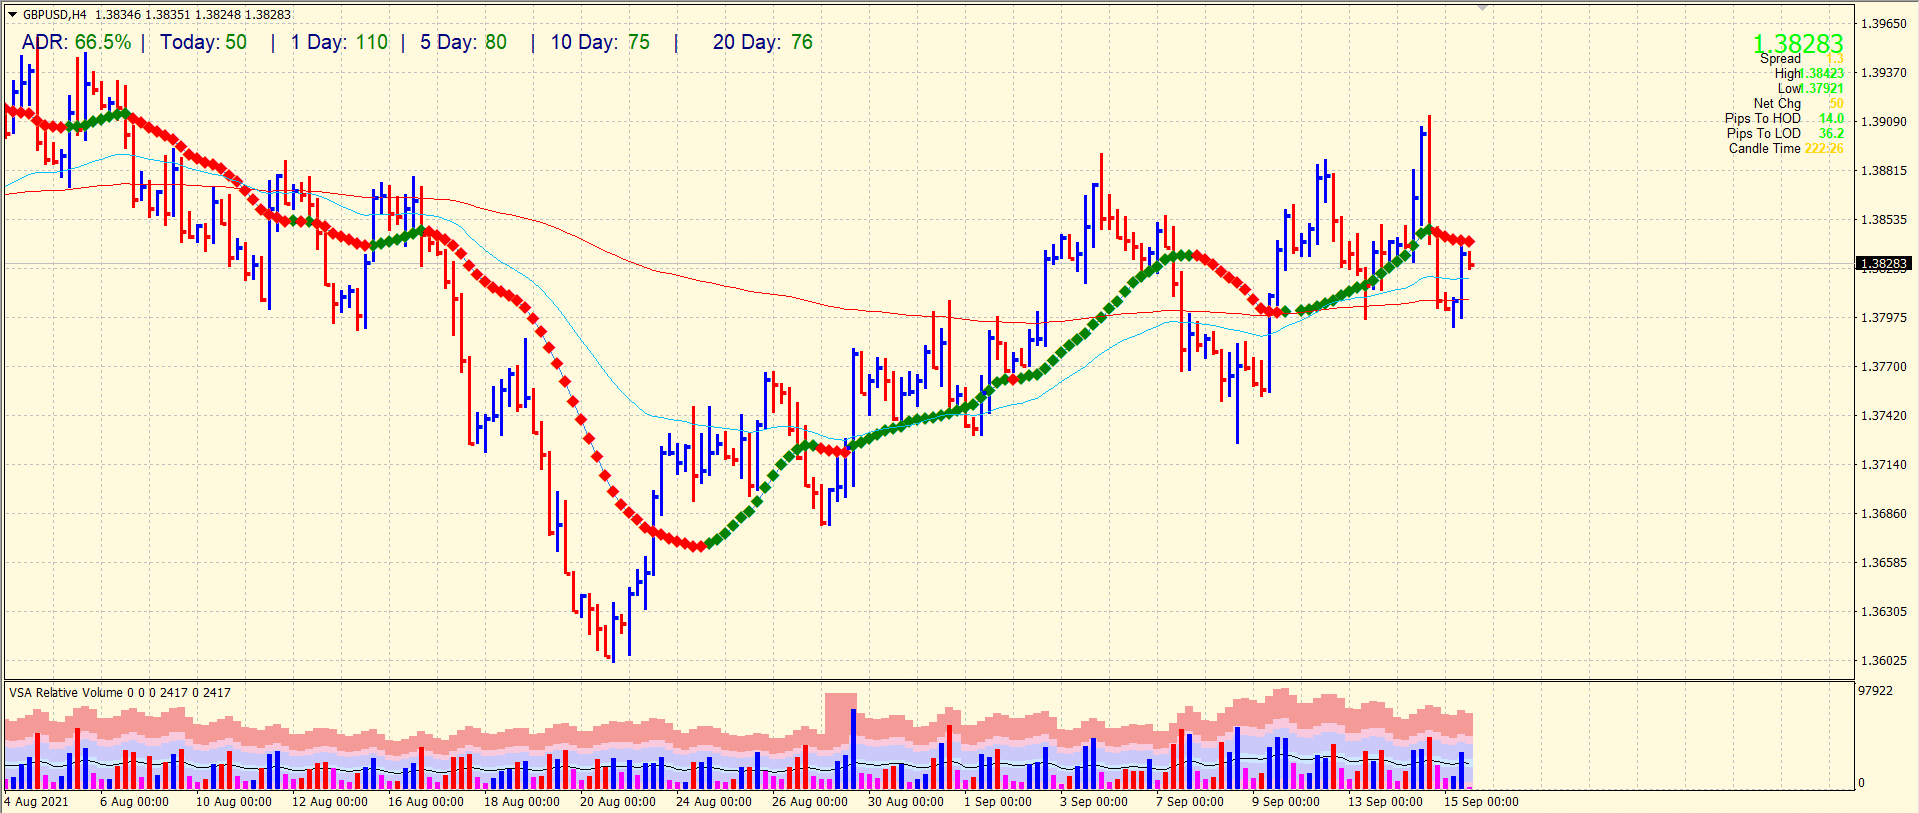Click the 97922 volume scale value
The width and height of the screenshot is (1919, 813).
(x=1875, y=691)
